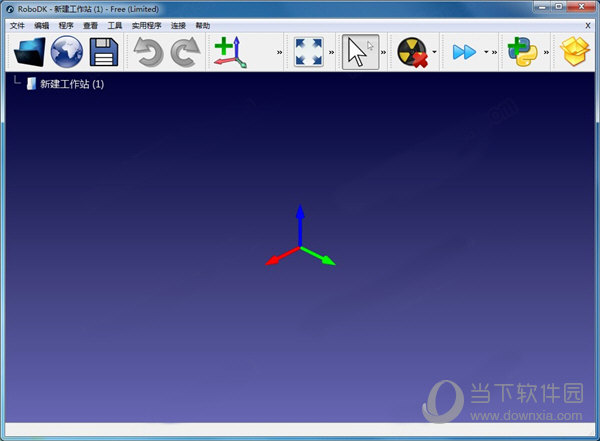
Task: Open dropdown arrow beside fast simulation icon
Action: [486, 52]
